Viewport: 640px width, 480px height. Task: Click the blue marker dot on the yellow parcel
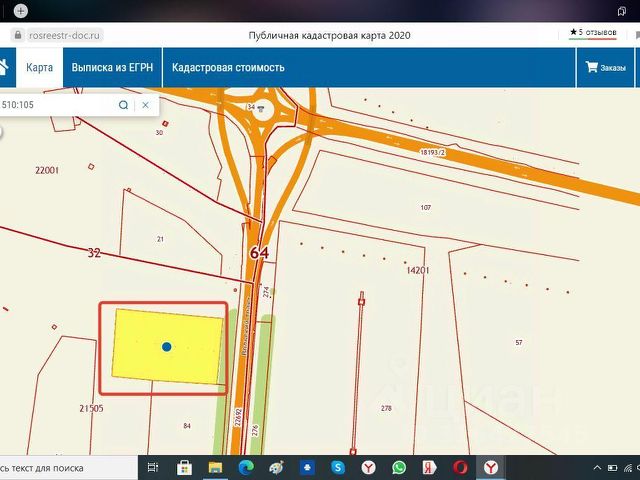167,347
